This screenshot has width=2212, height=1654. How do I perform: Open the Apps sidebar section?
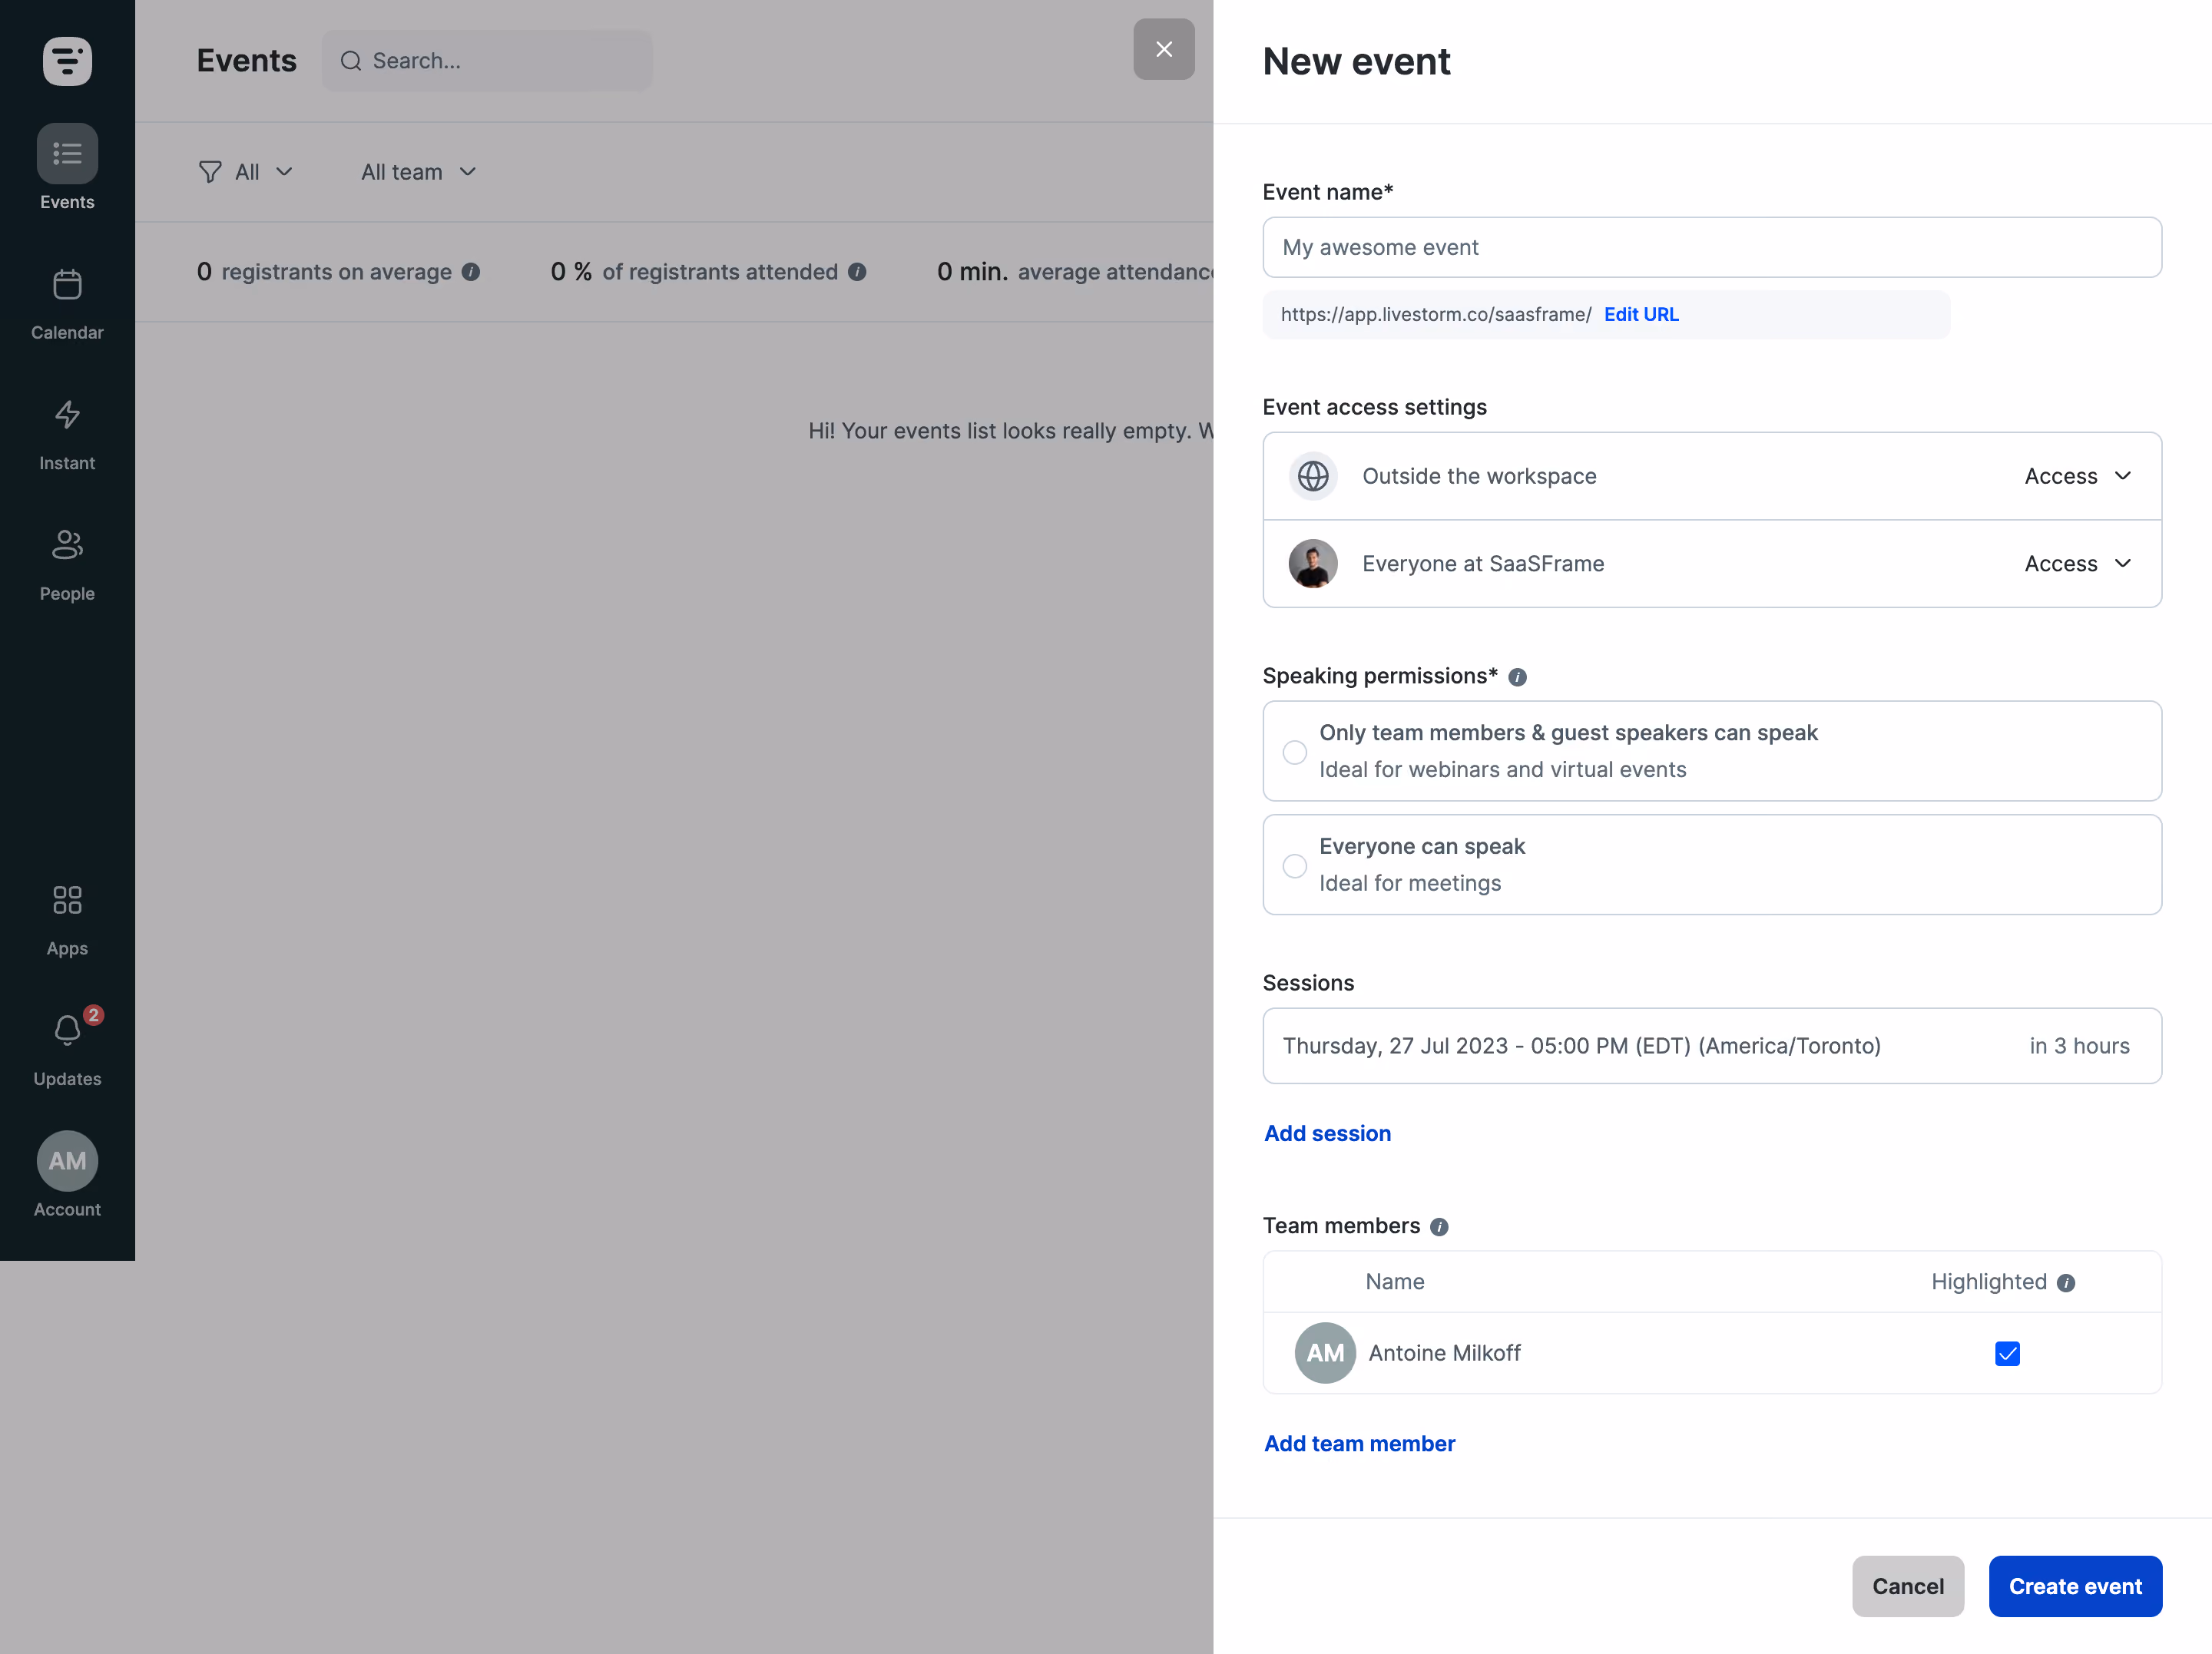tap(67, 920)
